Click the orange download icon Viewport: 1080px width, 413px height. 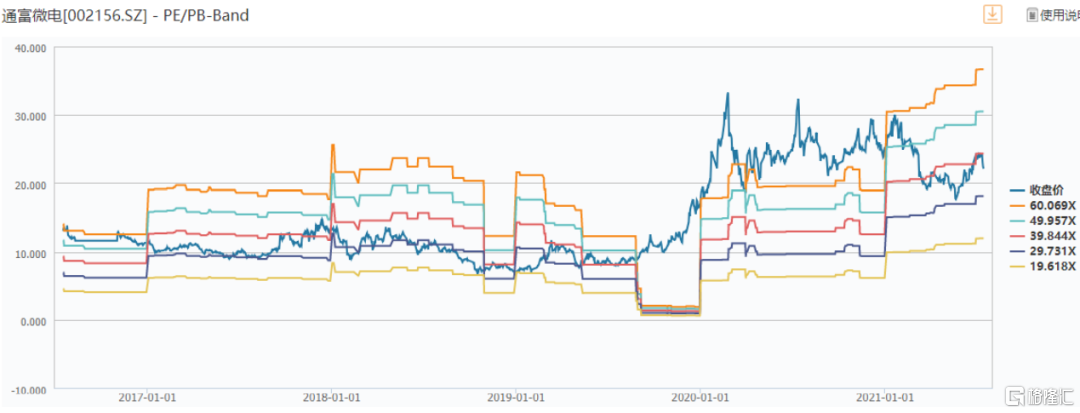pyautogui.click(x=992, y=14)
